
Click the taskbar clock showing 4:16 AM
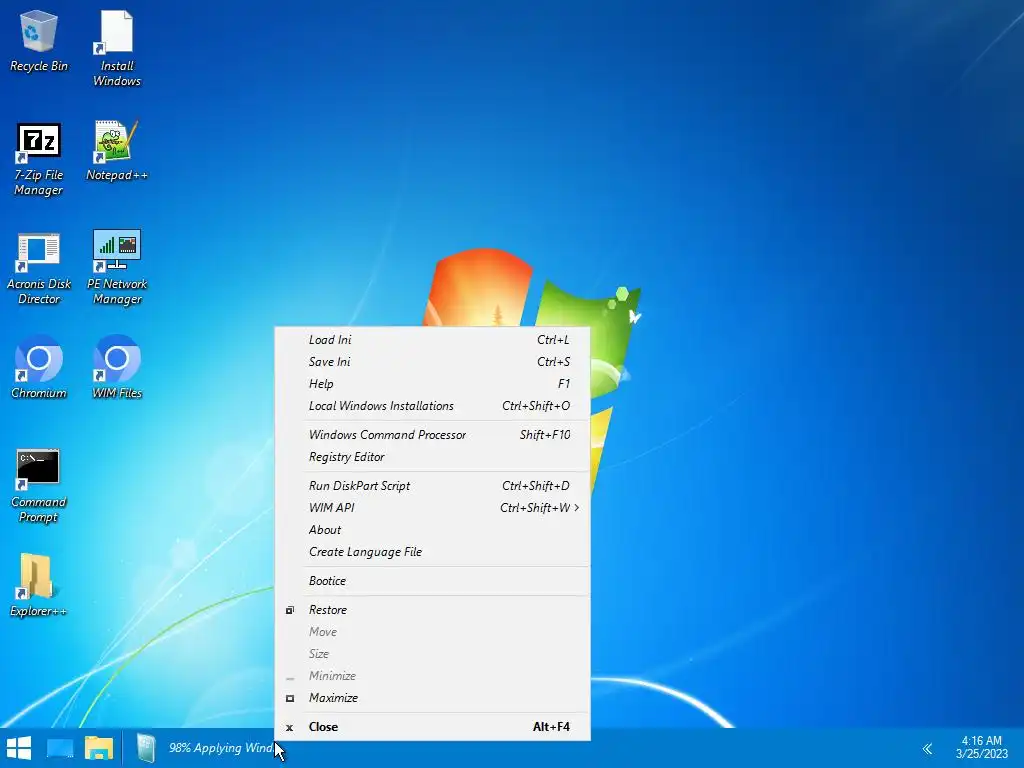[982, 748]
